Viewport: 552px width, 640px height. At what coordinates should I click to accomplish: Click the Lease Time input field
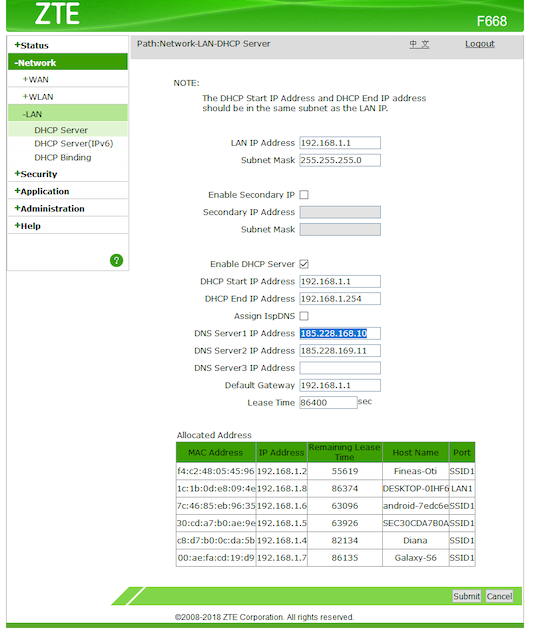(328, 402)
